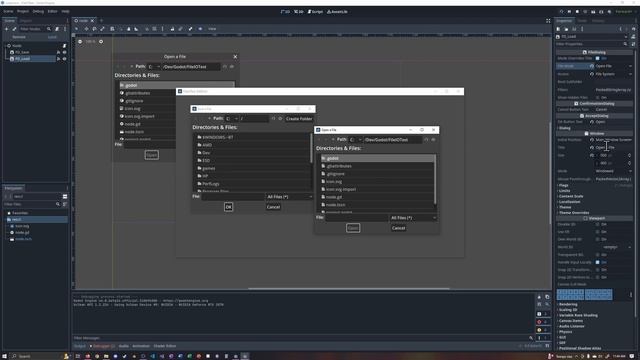Open All Files filter dropdown in Save dialog
The image size is (640, 360).
click(289, 197)
